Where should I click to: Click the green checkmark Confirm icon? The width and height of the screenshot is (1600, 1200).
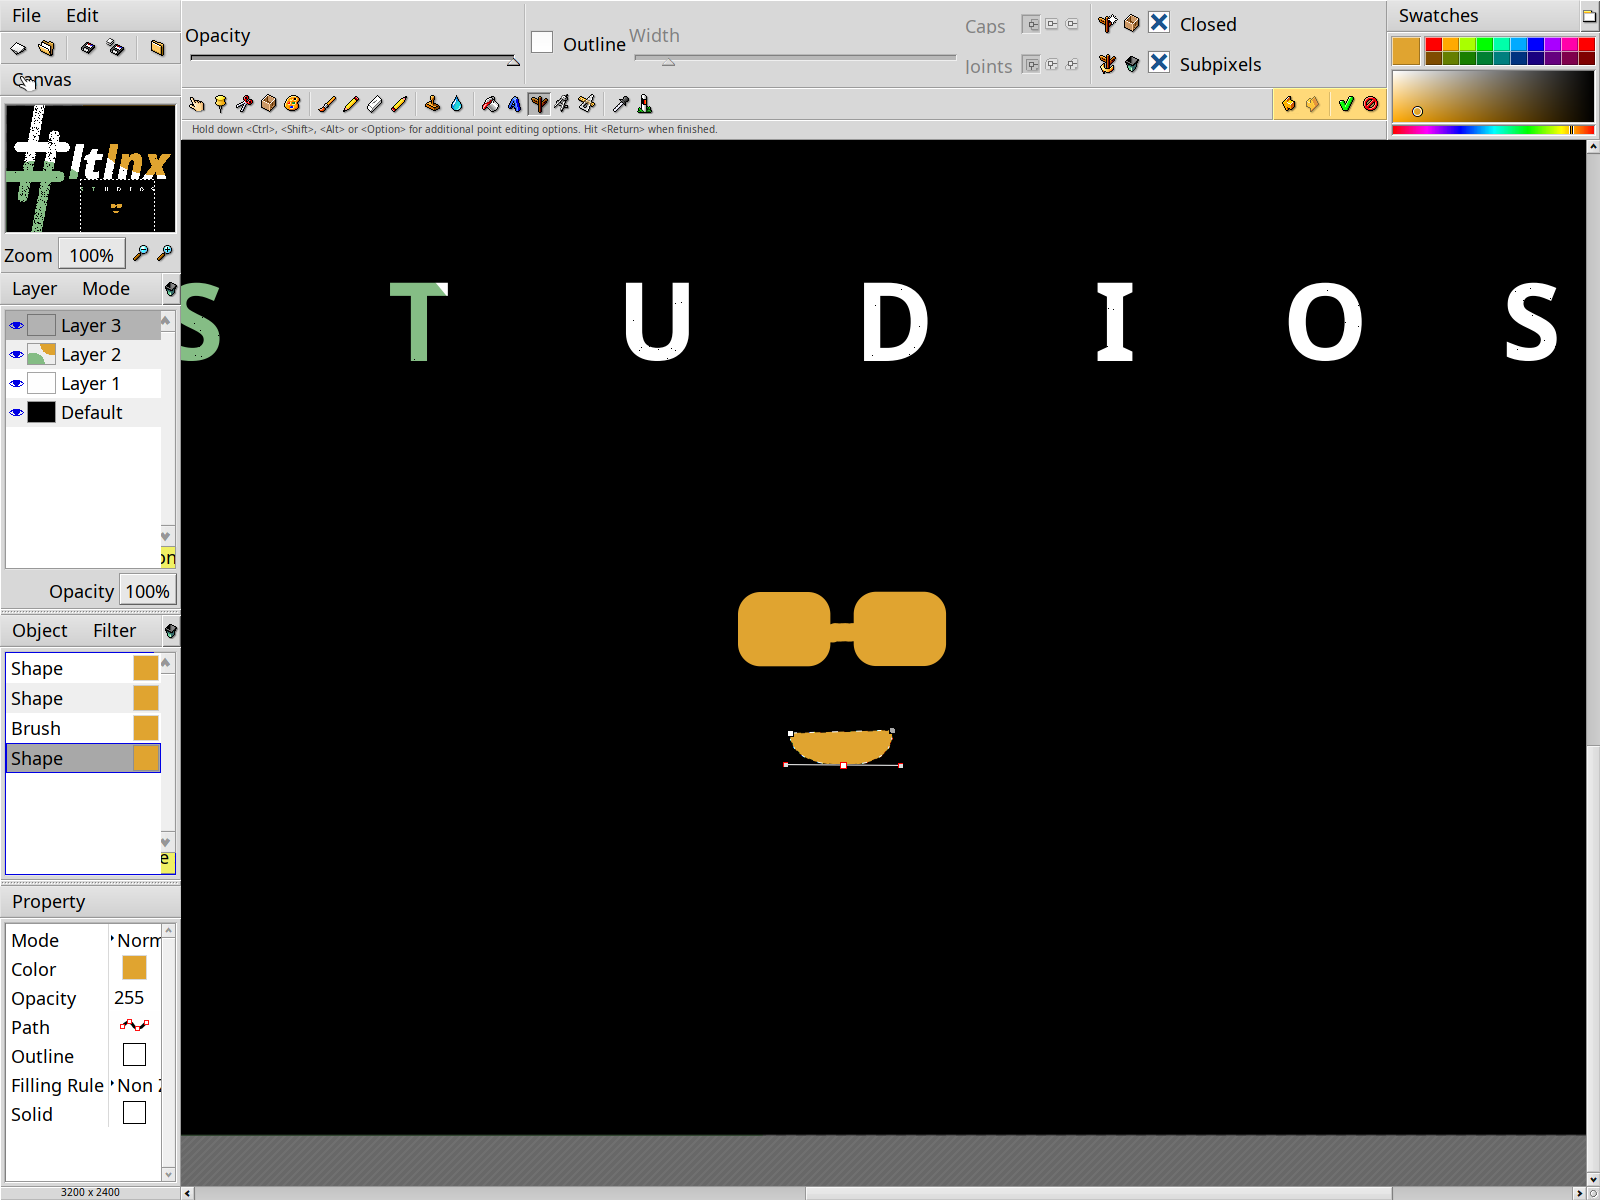[x=1346, y=104]
